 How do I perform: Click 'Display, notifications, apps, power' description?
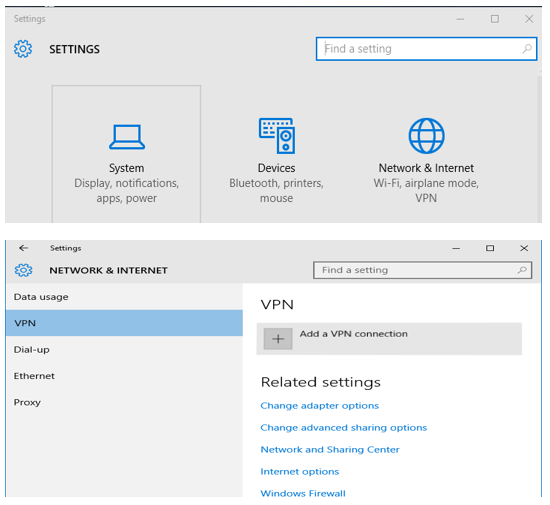(x=127, y=191)
